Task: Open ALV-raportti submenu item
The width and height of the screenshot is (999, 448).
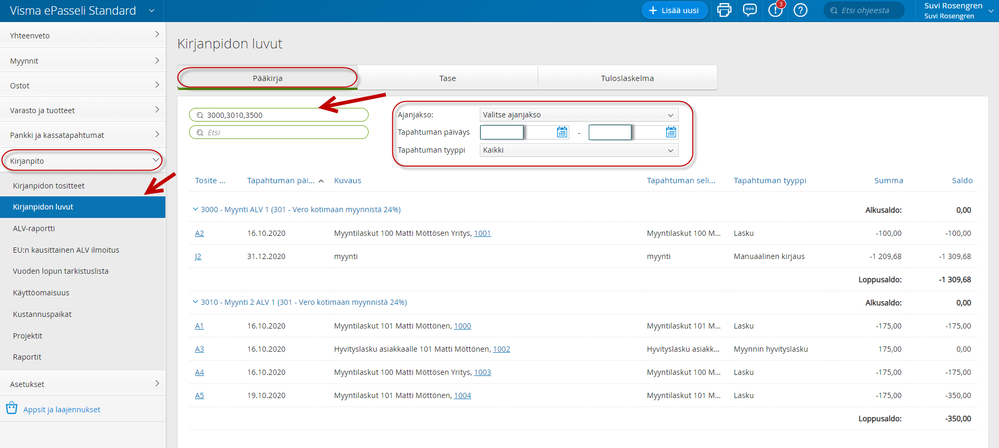Action: coord(83,228)
